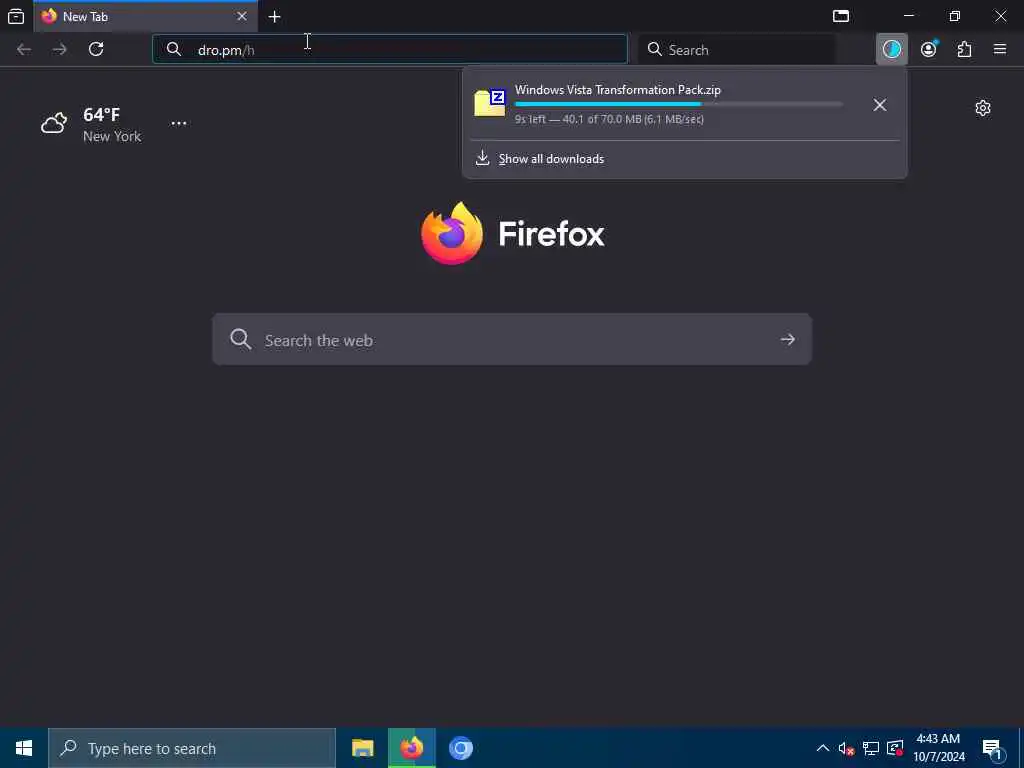This screenshot has height=768, width=1024.
Task: Click the taskbar clock showing 4:43 AM
Action: (938, 748)
